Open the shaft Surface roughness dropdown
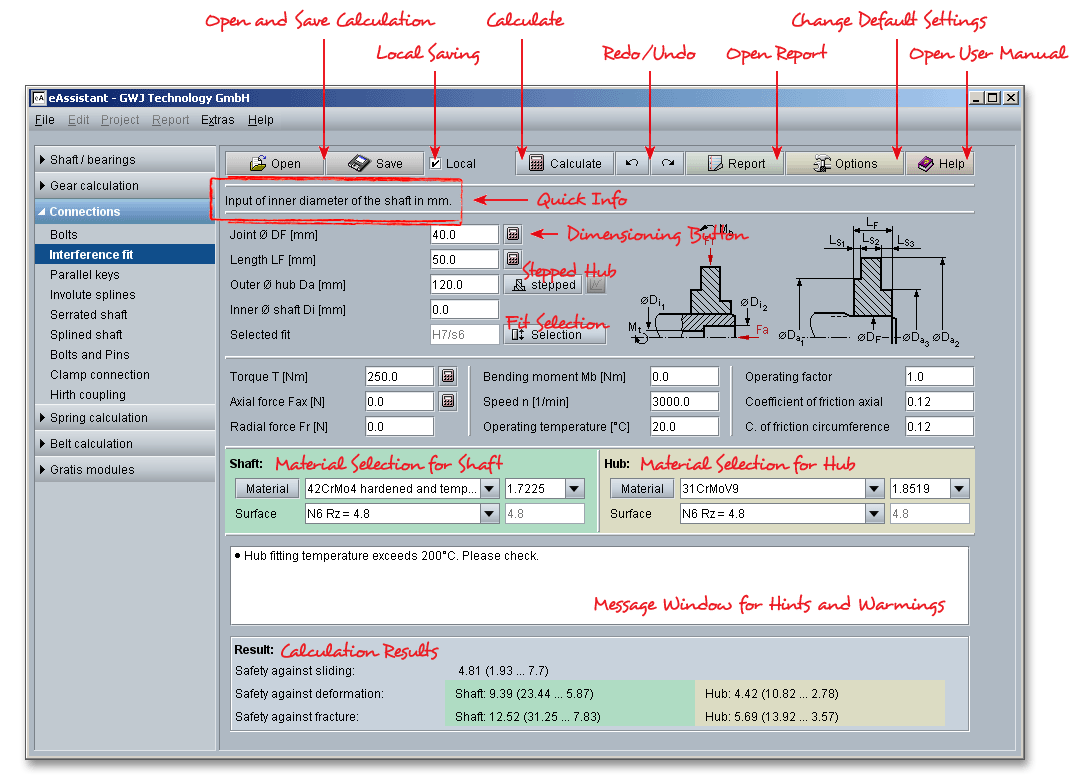Viewport: 1070px width, 775px height. [489, 514]
